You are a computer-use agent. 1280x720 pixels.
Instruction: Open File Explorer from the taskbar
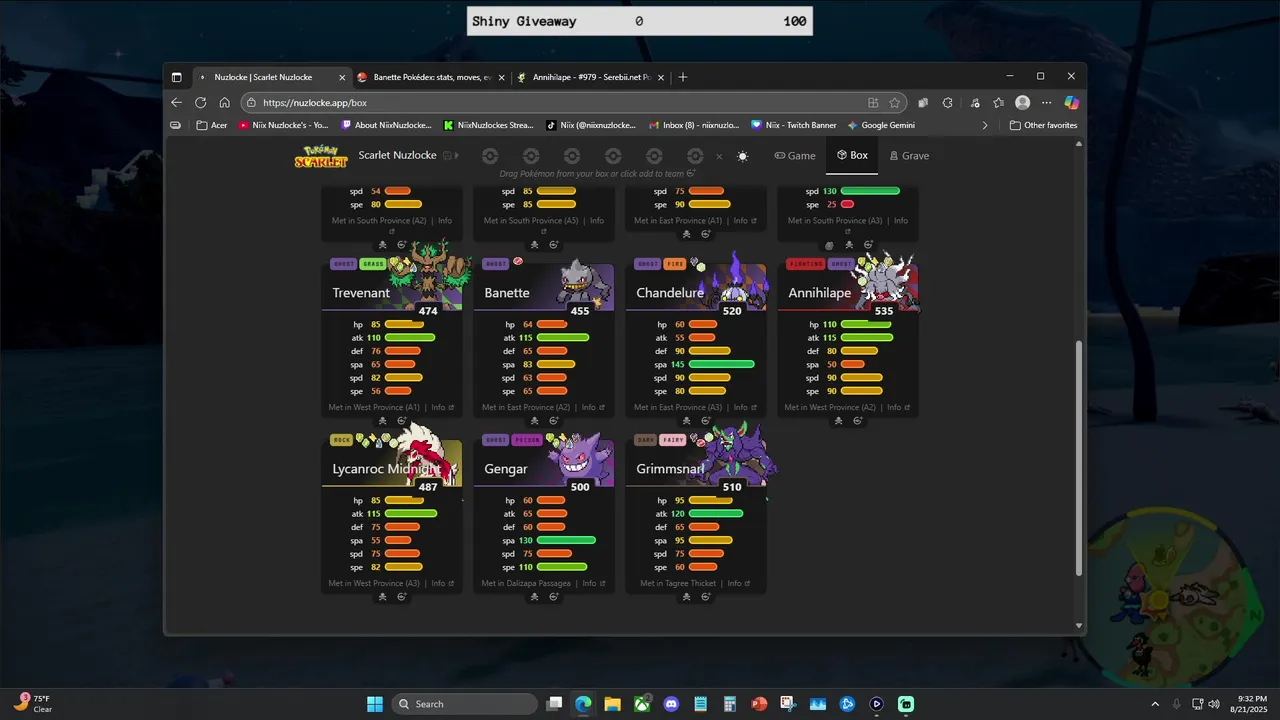coord(612,704)
